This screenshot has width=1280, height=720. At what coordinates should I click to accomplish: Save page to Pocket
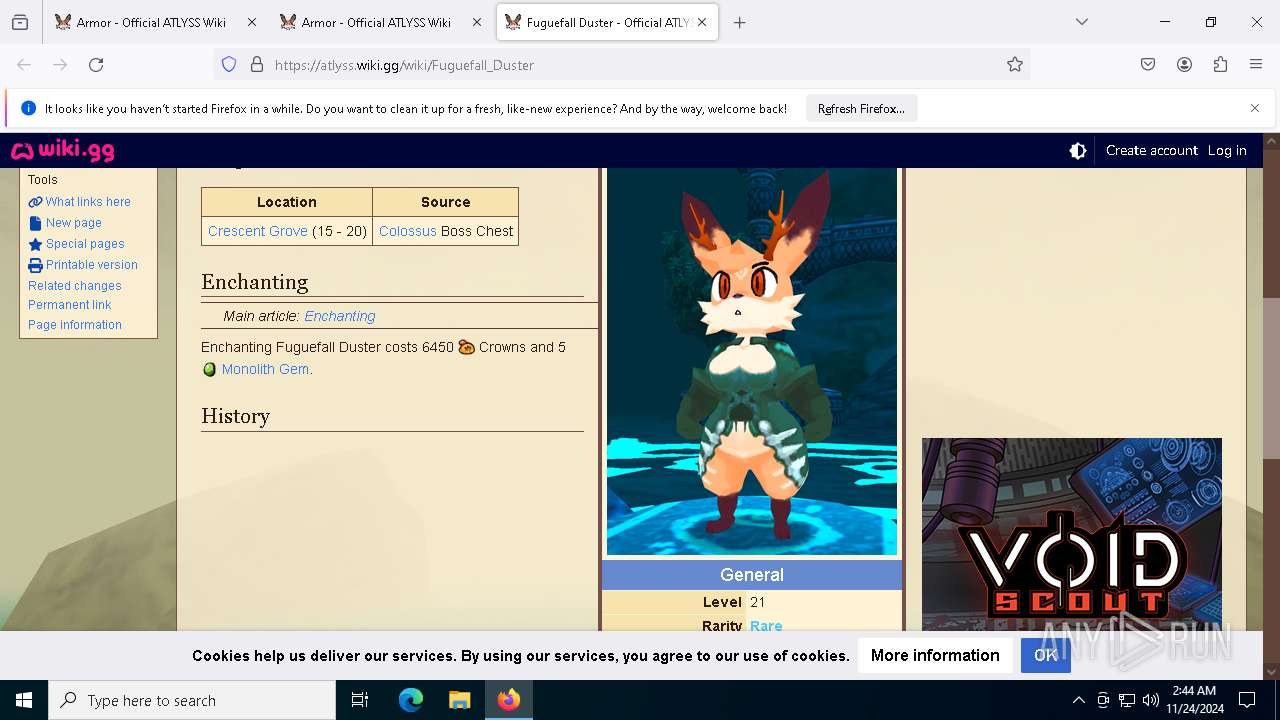1148,64
